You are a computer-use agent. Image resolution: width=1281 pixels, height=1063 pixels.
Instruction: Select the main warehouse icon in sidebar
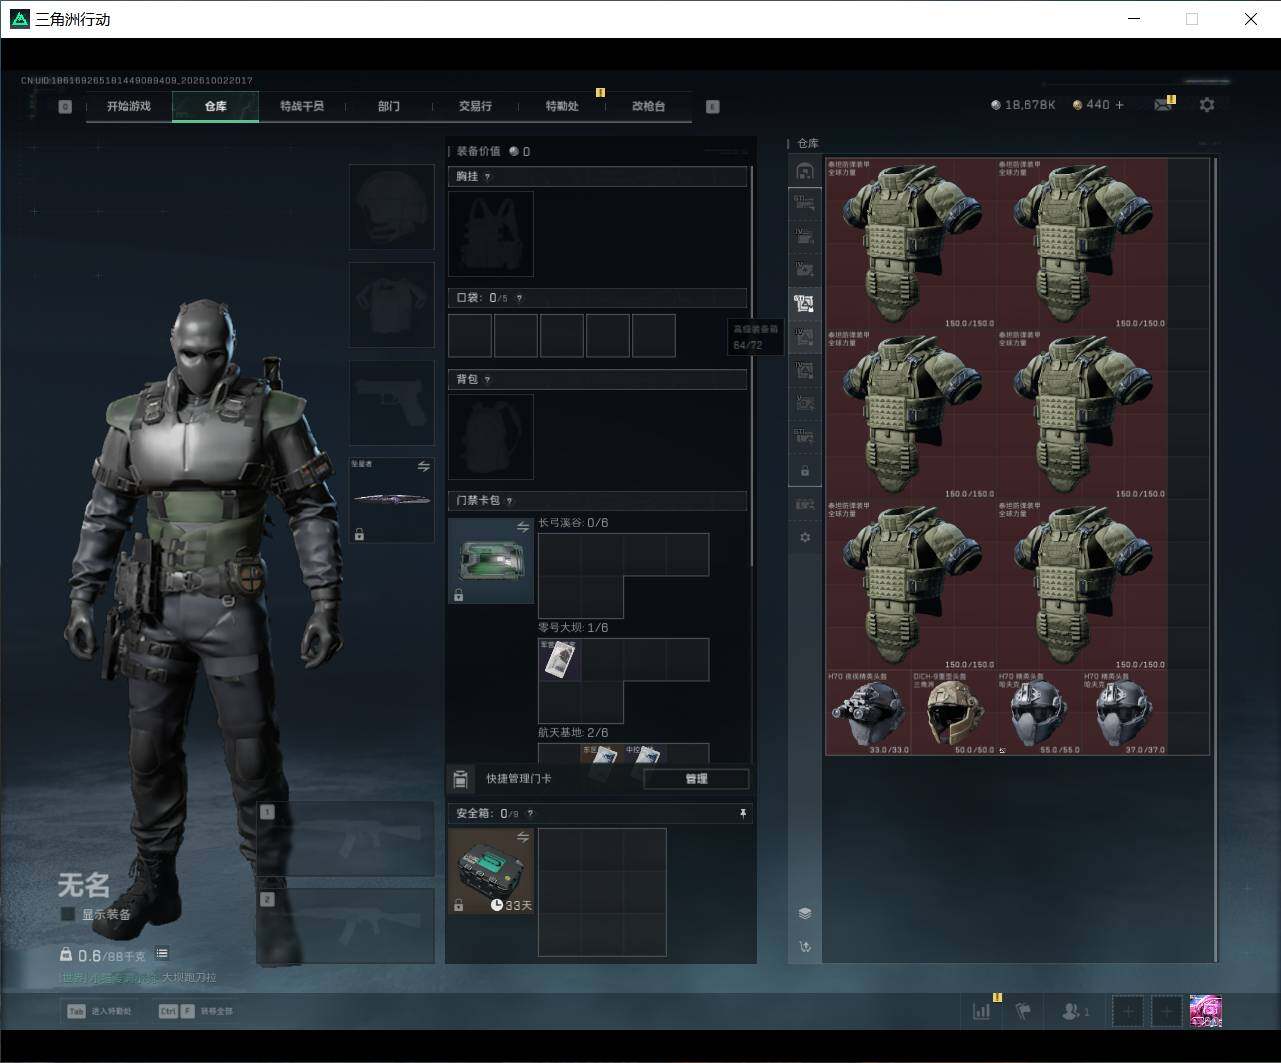point(805,171)
